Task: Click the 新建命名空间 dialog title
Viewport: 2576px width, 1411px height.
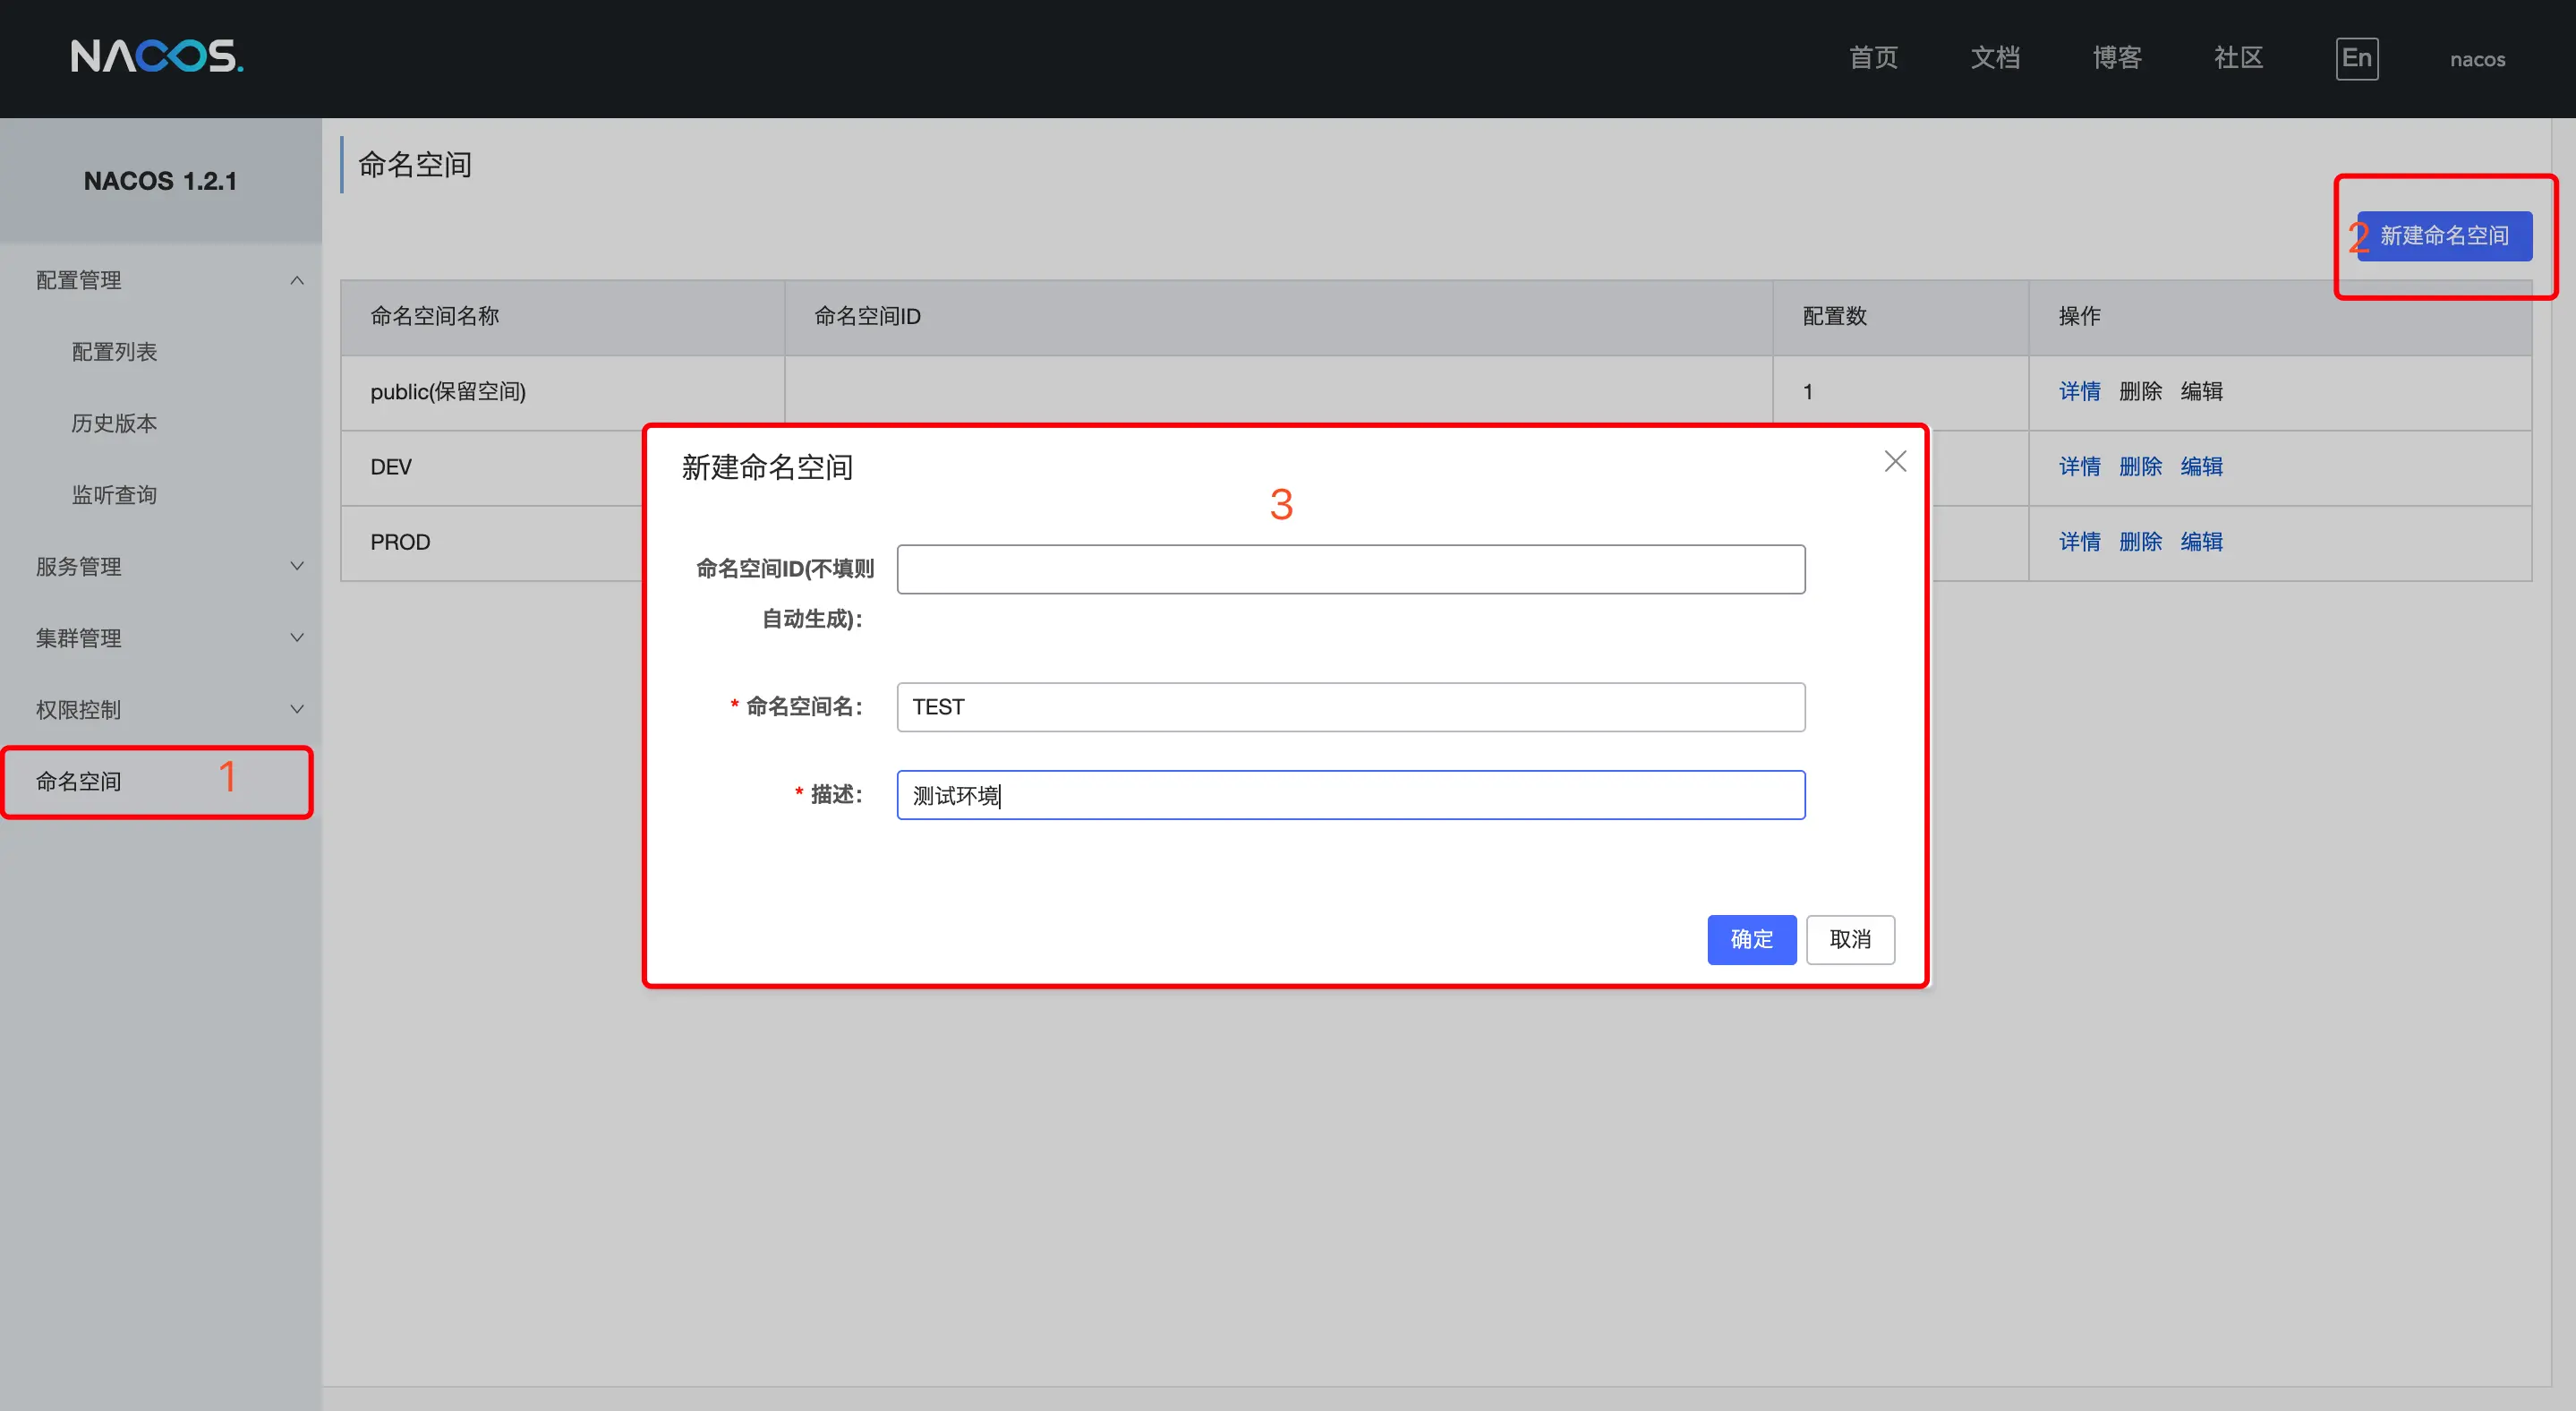Action: pyautogui.click(x=767, y=467)
